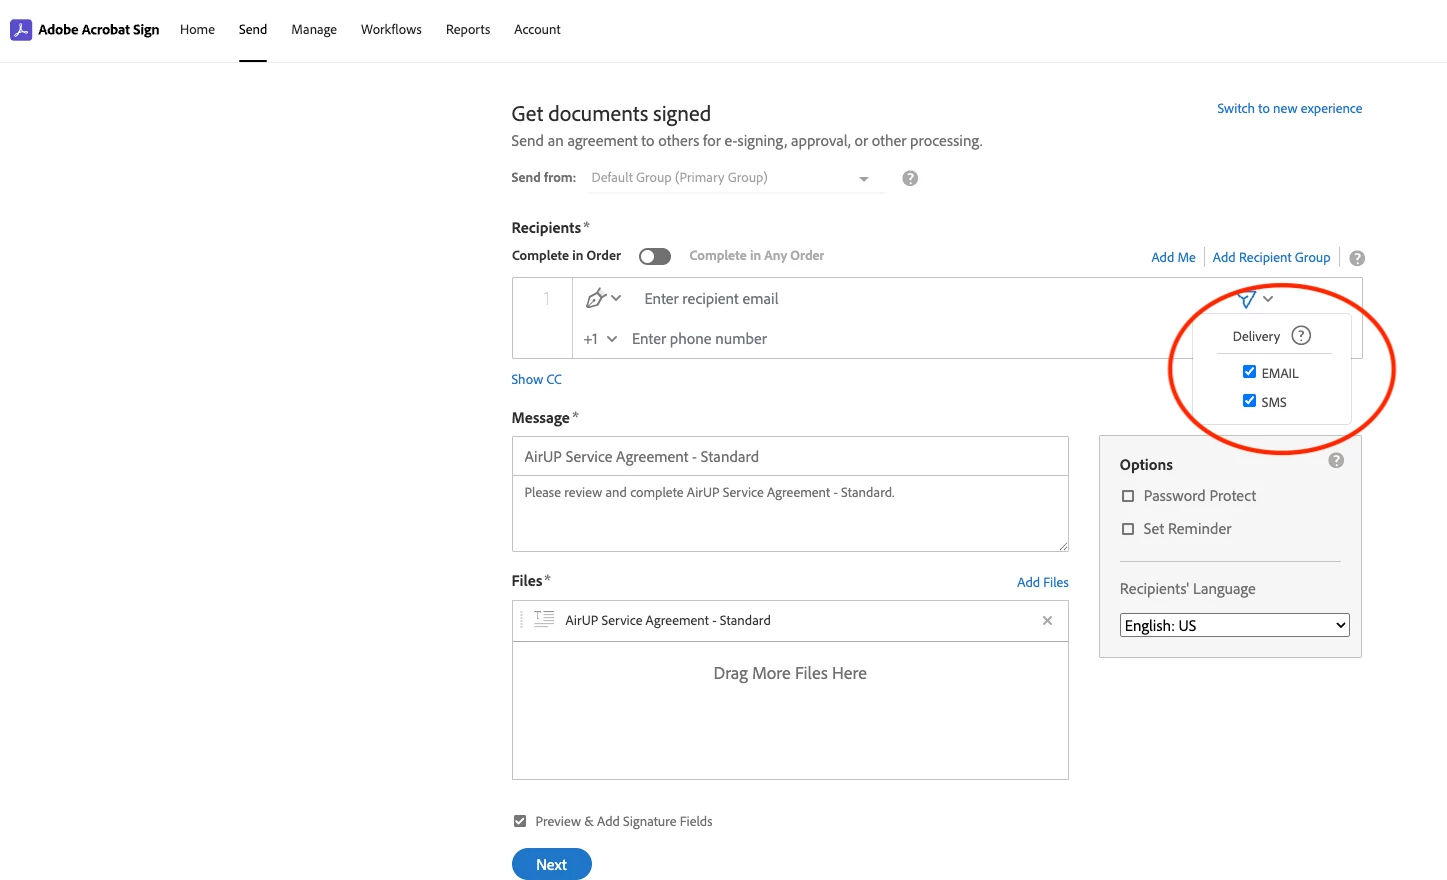This screenshot has width=1447, height=880.
Task: Open the Manage tab
Action: click(x=314, y=30)
